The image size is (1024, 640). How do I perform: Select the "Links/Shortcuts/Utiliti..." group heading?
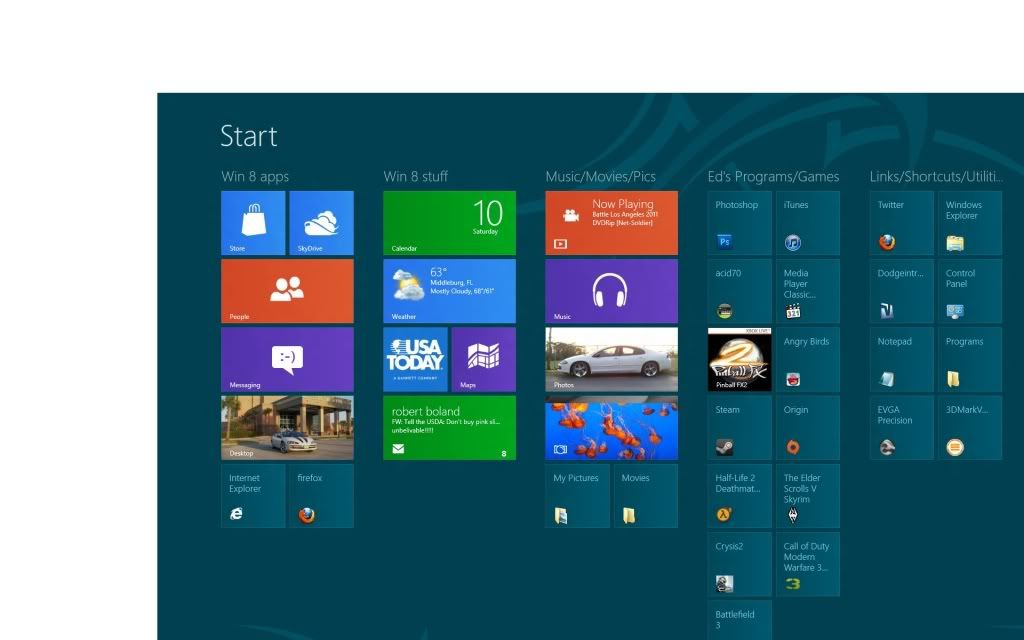point(936,176)
